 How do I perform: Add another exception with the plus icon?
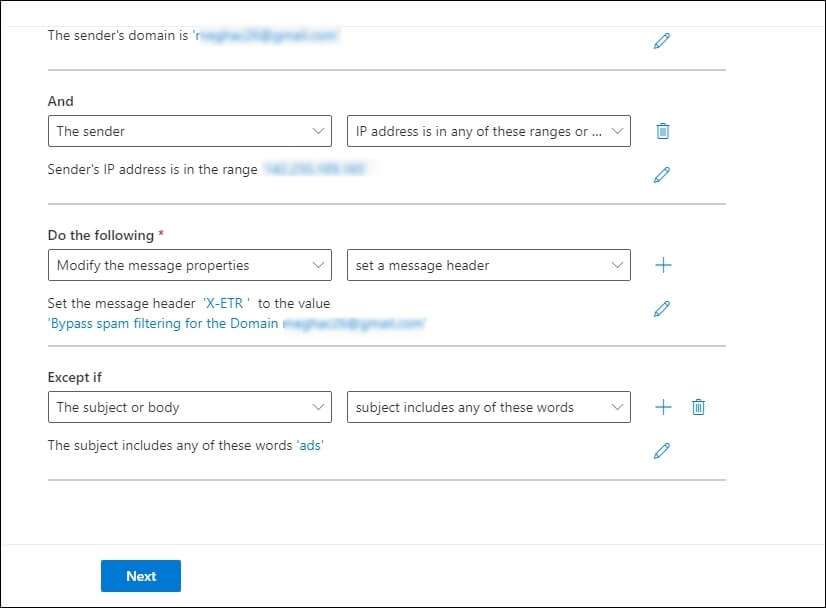pos(663,407)
